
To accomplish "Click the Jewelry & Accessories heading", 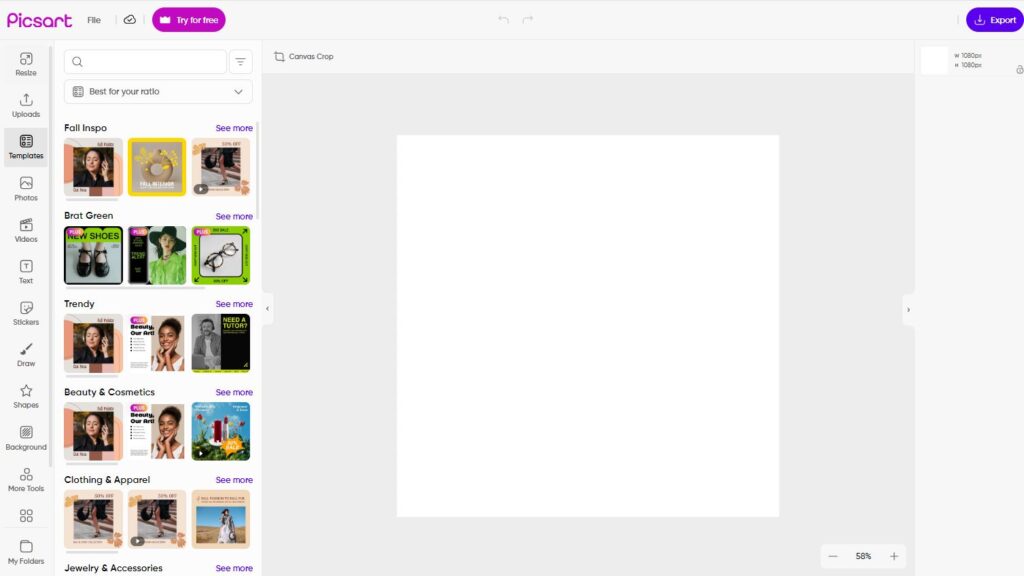I will (113, 568).
